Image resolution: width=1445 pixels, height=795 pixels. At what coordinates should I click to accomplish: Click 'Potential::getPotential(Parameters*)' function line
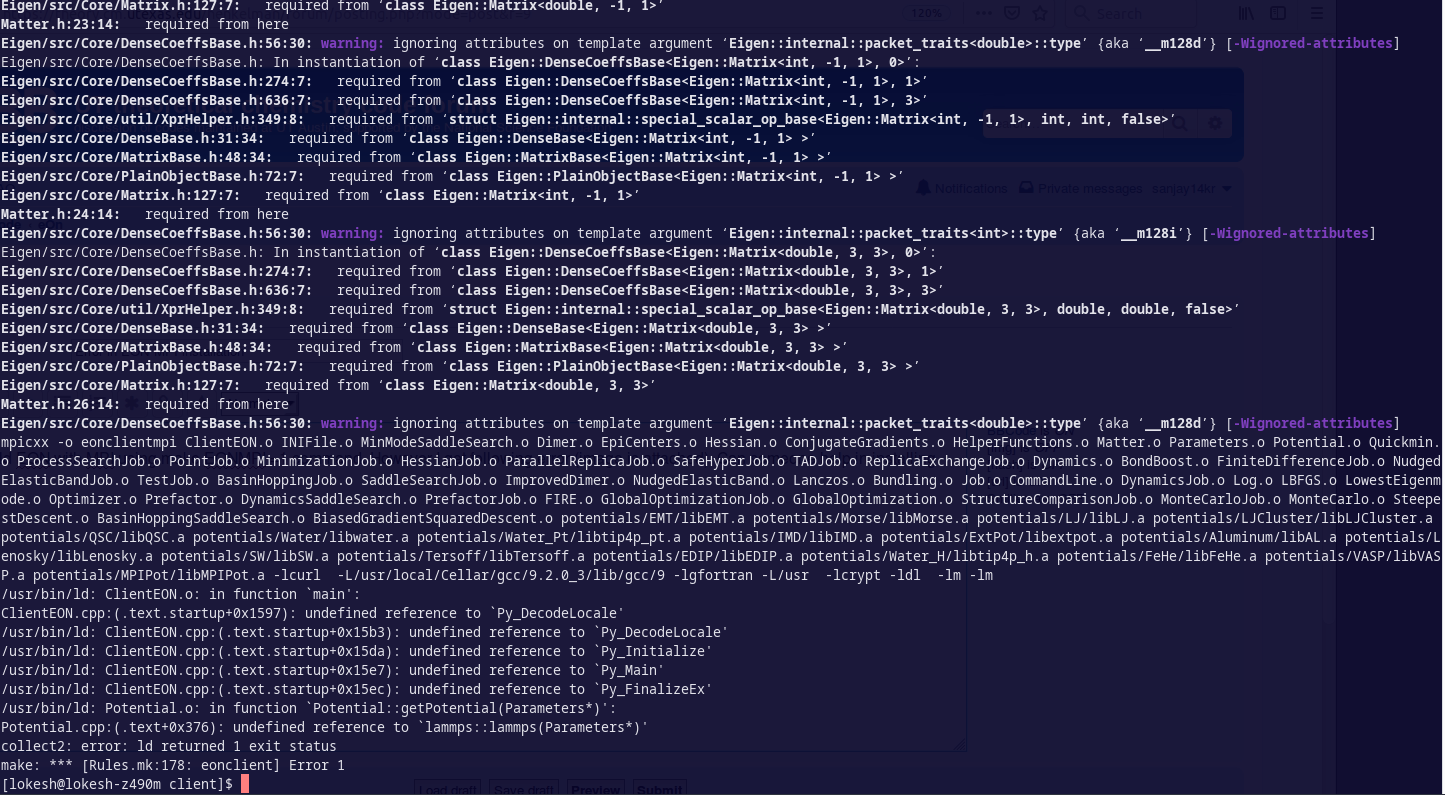click(x=309, y=708)
